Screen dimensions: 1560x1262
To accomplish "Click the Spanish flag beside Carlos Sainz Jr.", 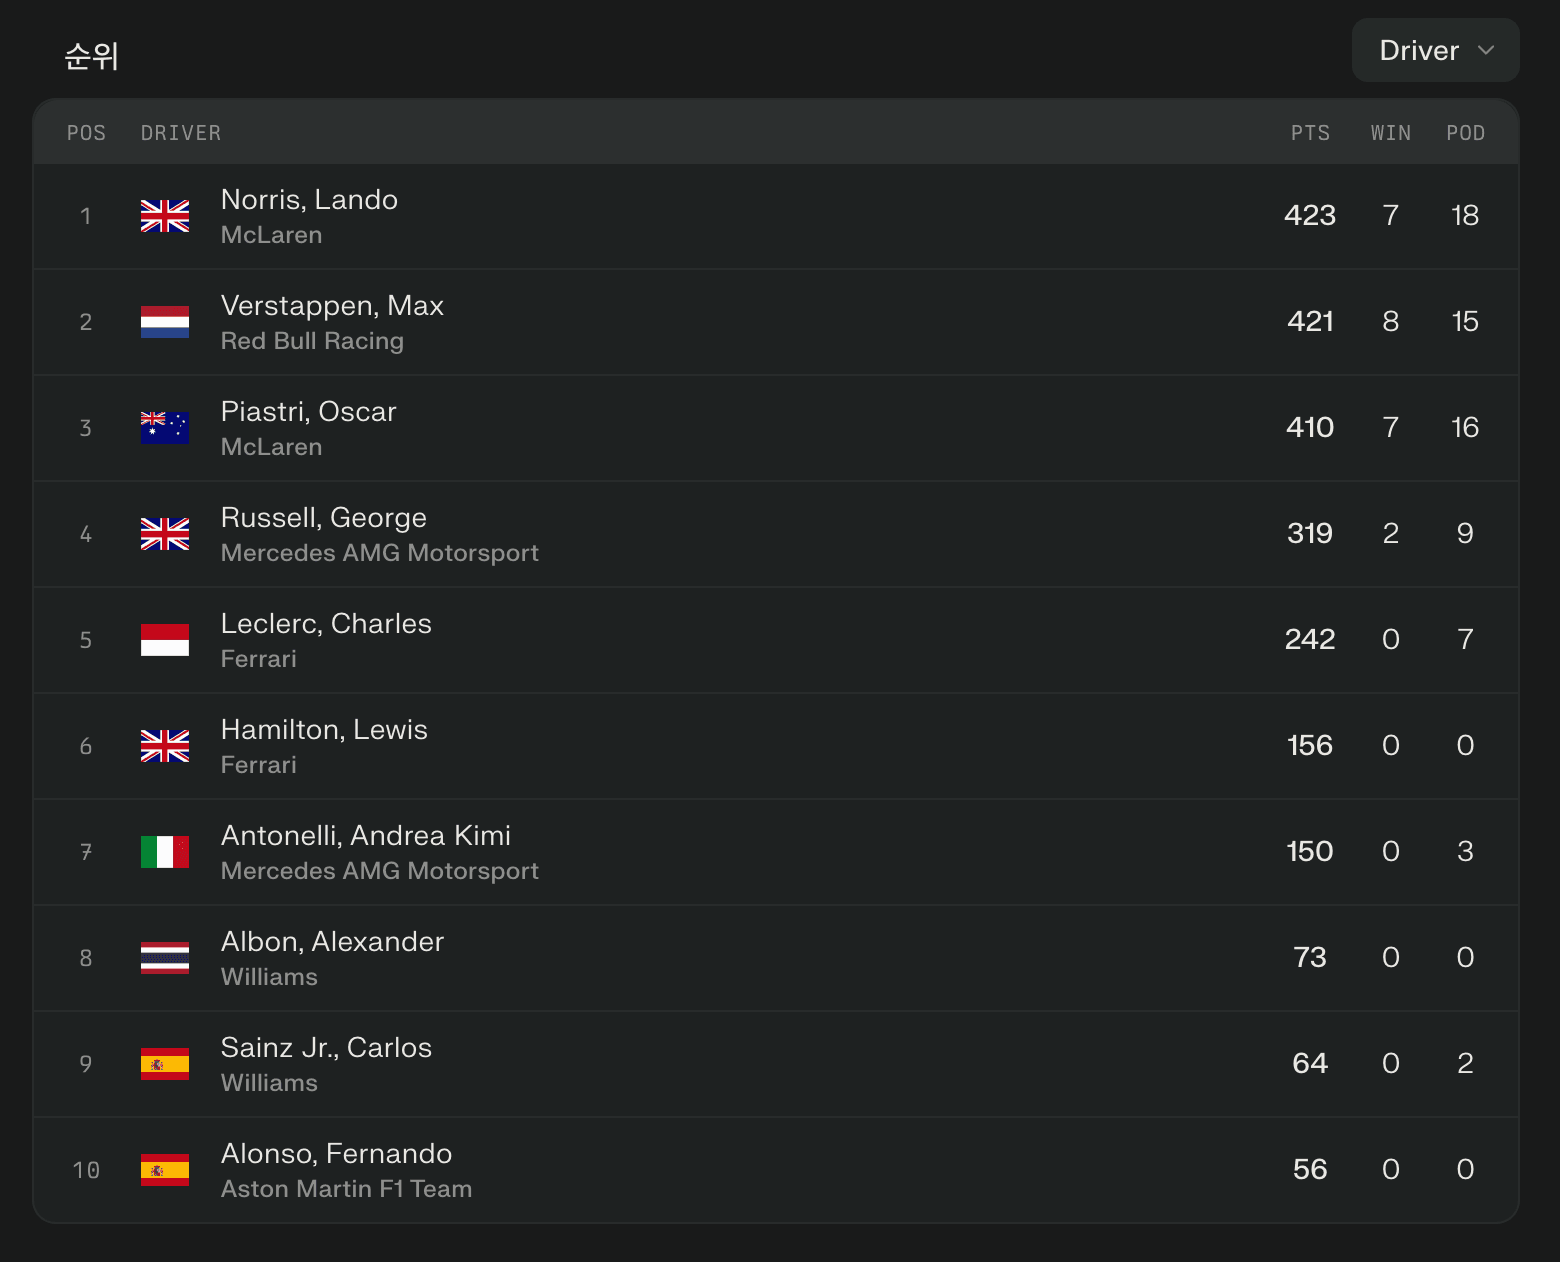I will 165,1064.
